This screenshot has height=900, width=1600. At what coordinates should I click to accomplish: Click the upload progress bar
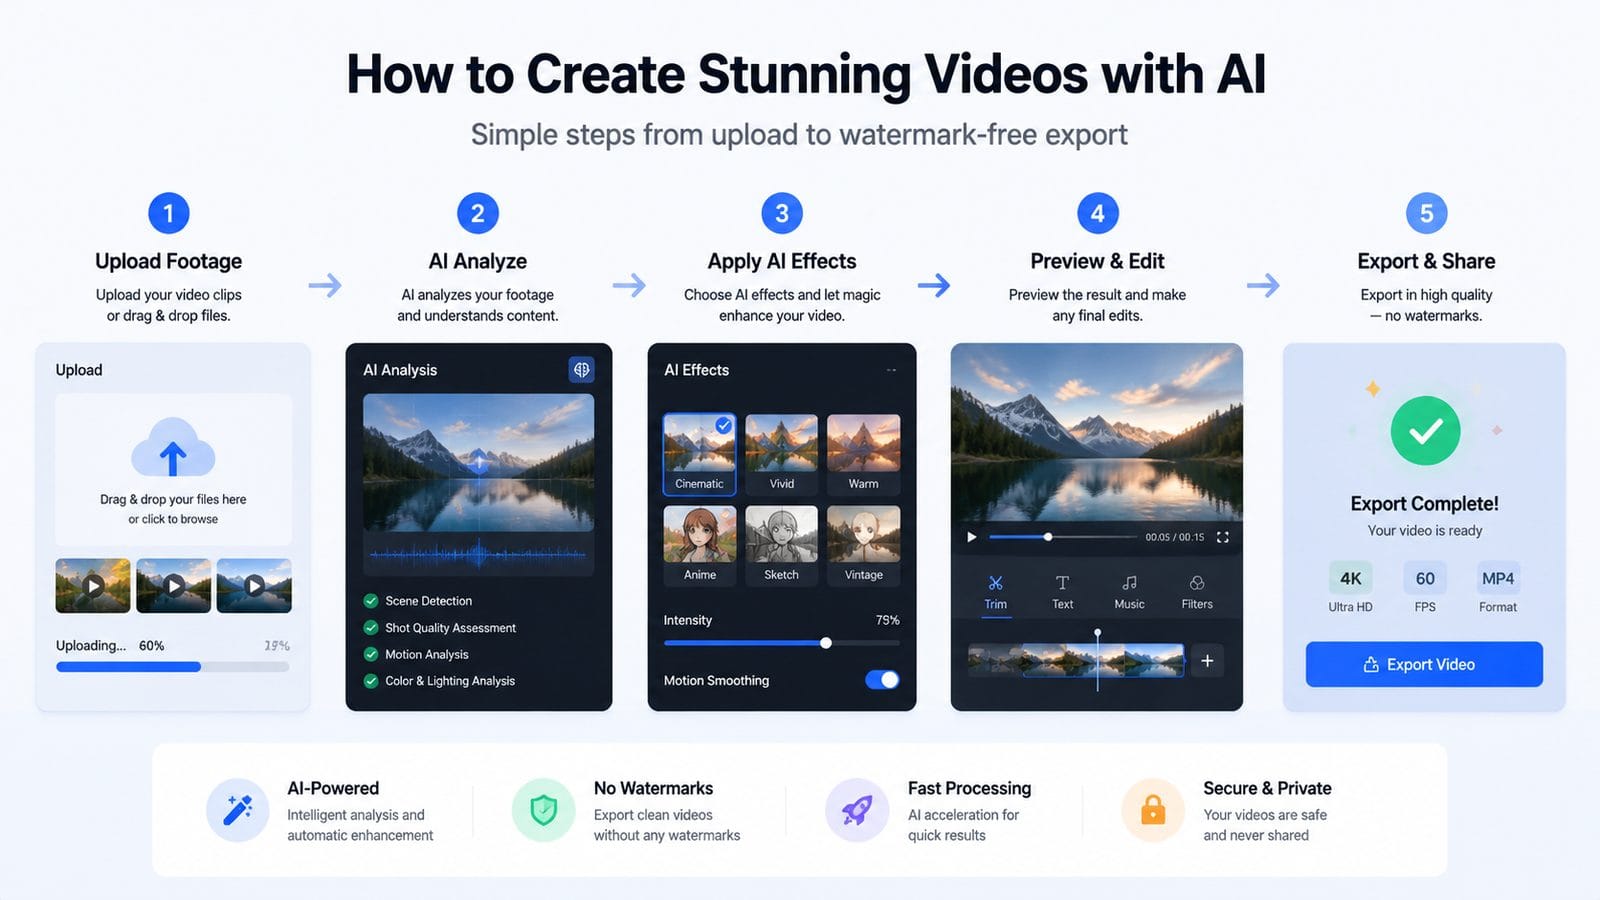tap(173, 667)
